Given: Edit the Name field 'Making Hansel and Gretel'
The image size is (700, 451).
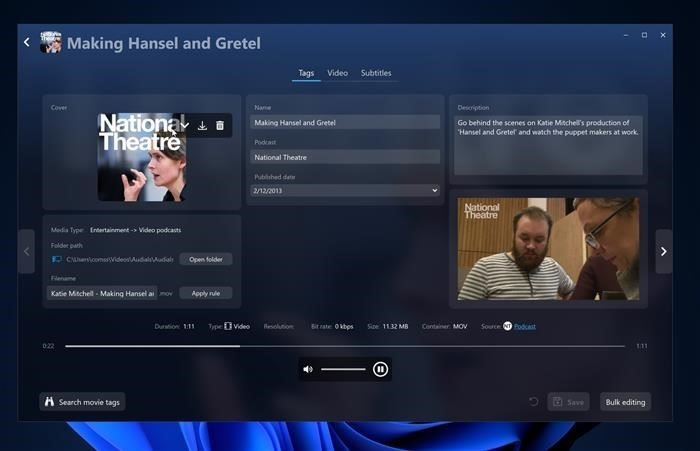Looking at the screenshot, I should 345,122.
